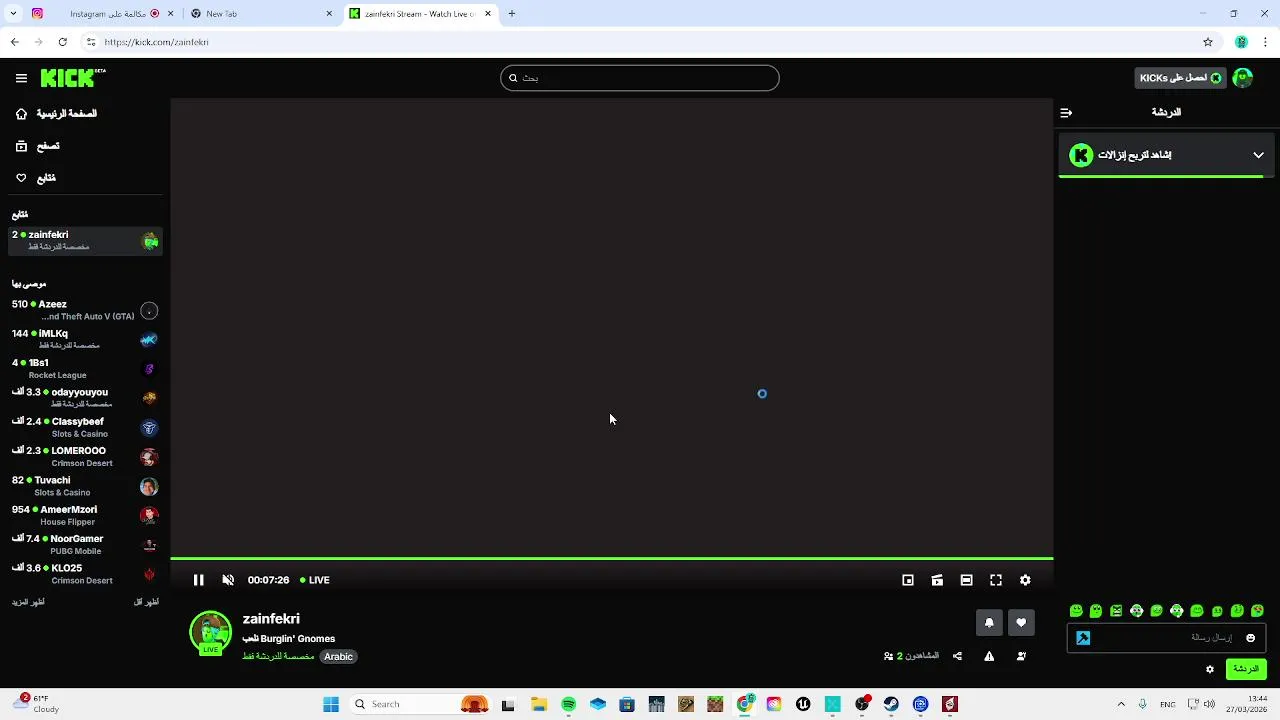
Task: Toggle notification bell for zainfekri
Action: (989, 622)
